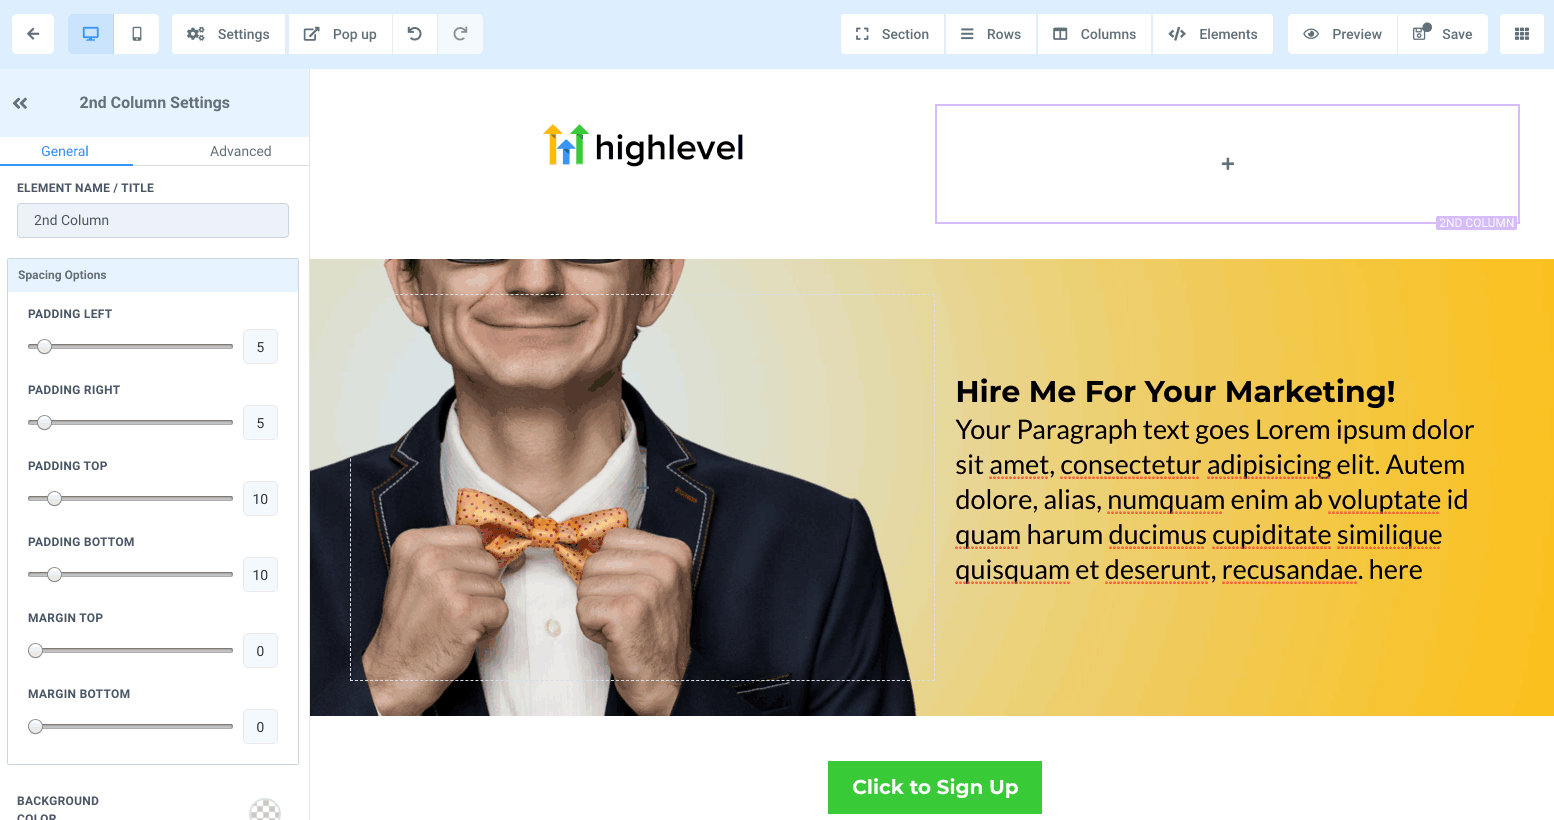
Task: Click the Save button
Action: point(1443,34)
